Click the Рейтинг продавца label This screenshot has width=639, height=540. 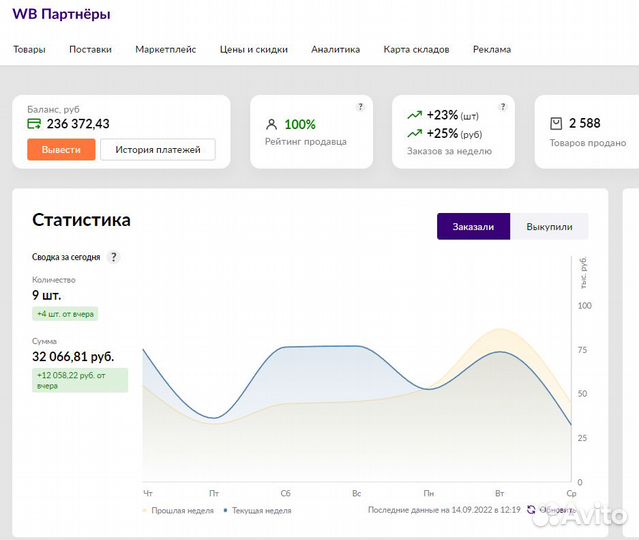[x=306, y=142]
